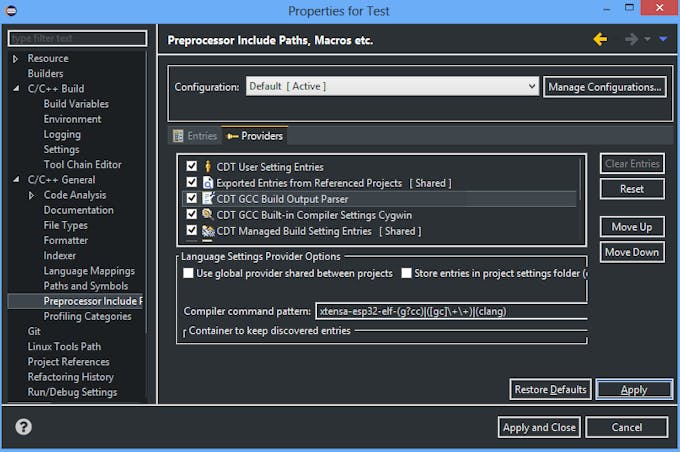The height and width of the screenshot is (452, 680).
Task: Click the Providers tab key icon
Action: click(232, 136)
